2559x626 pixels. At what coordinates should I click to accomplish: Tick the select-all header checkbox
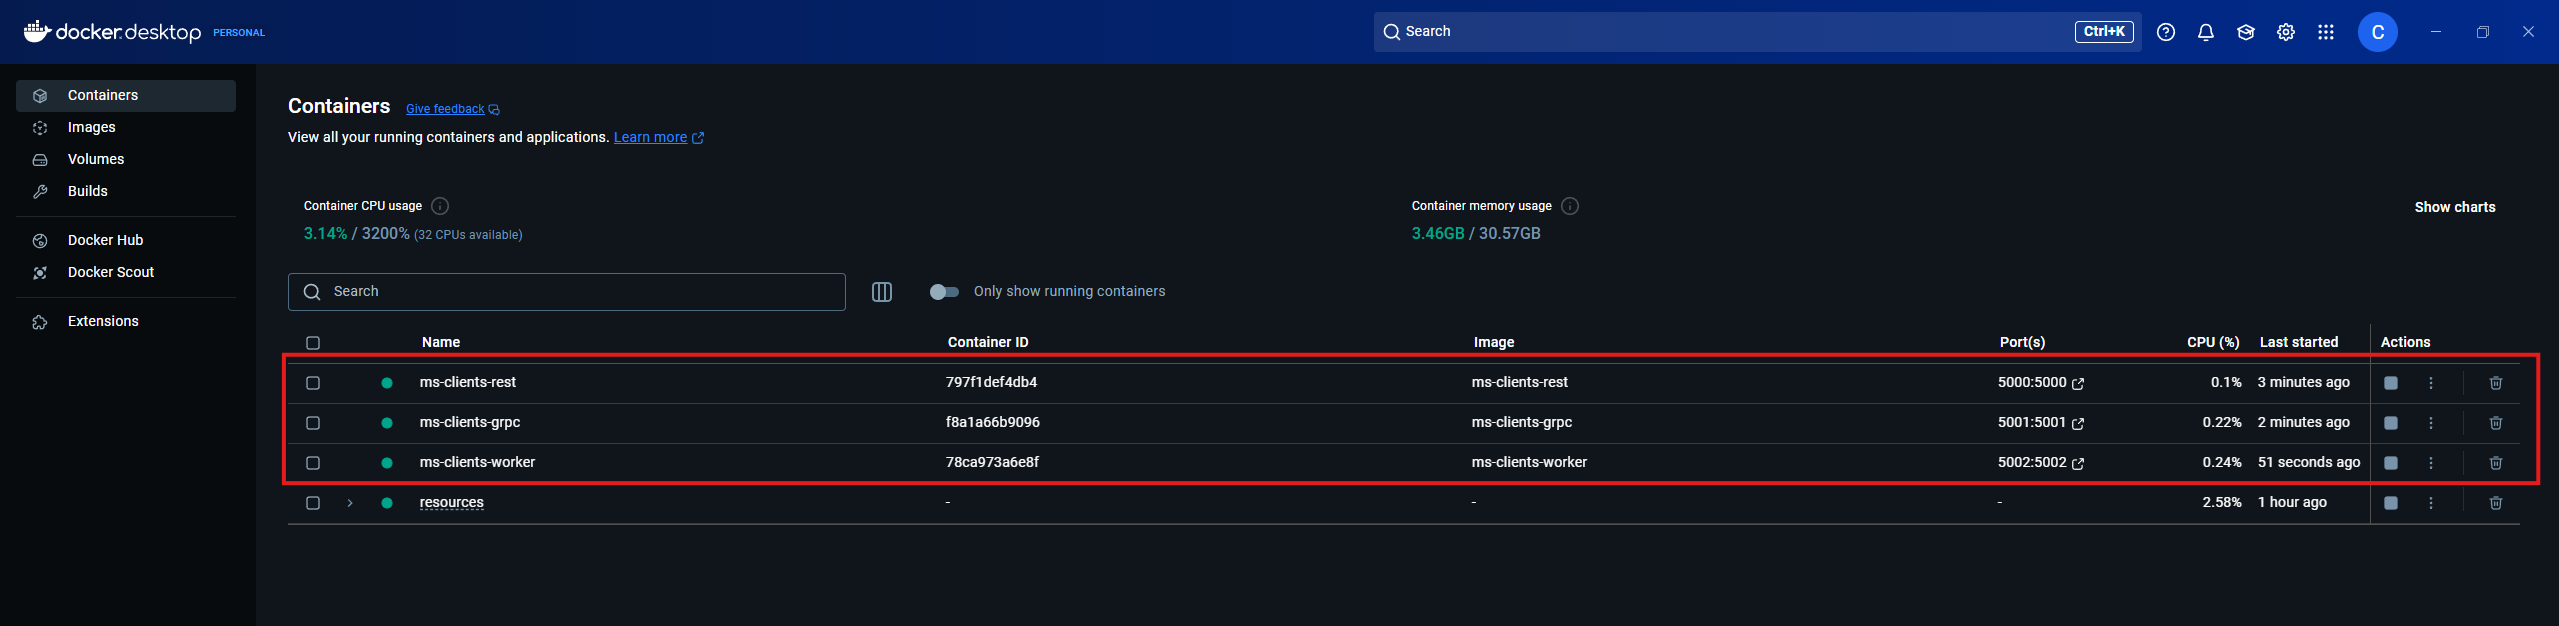[x=313, y=343]
